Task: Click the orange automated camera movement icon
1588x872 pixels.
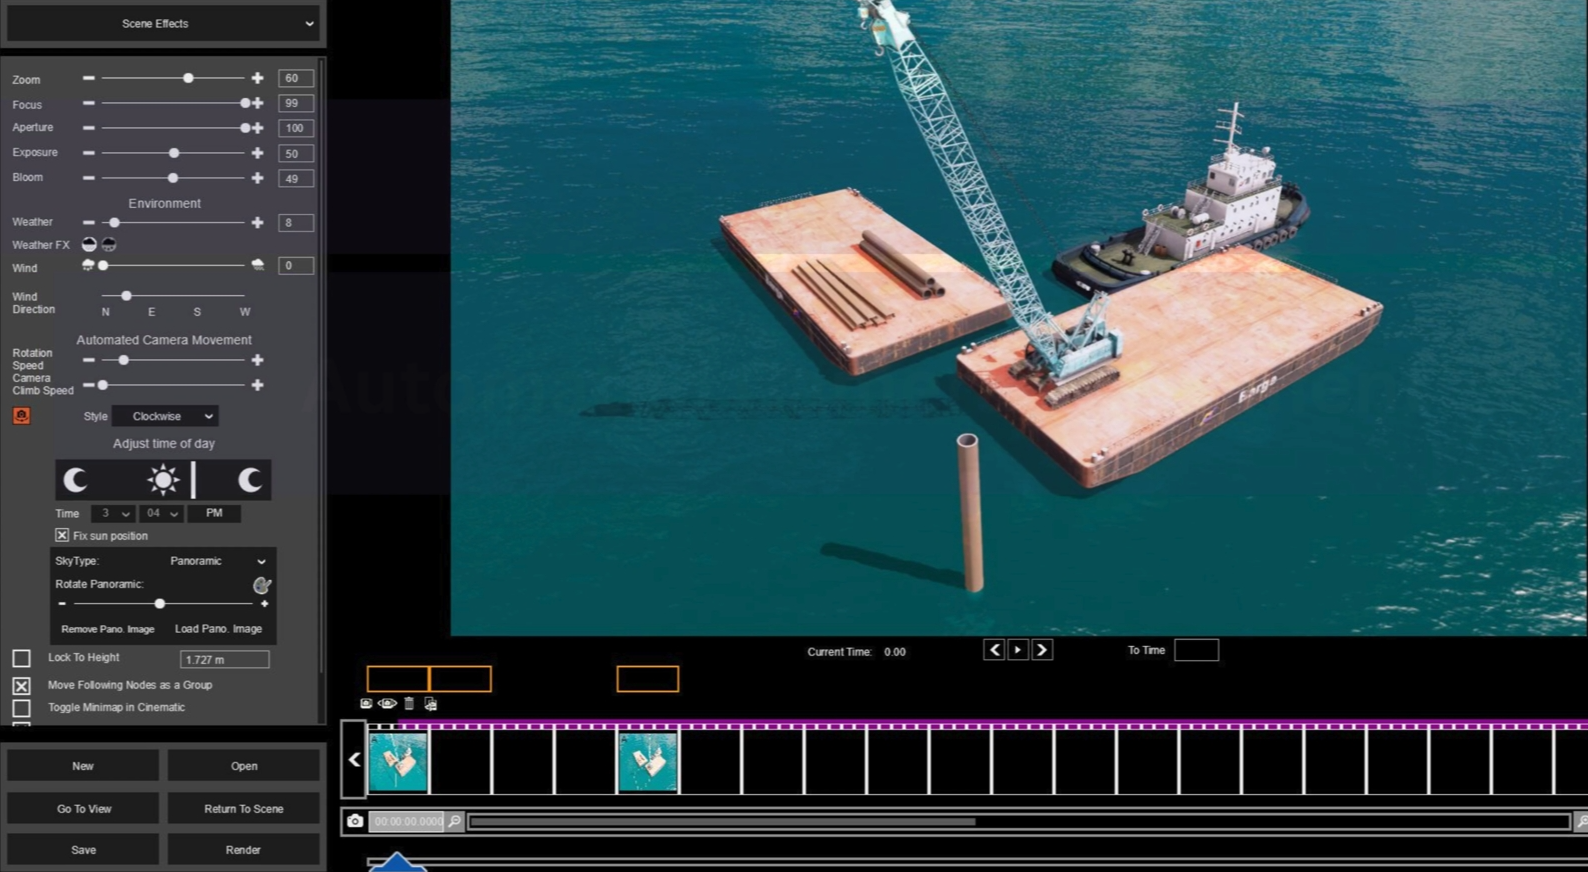Action: pyautogui.click(x=21, y=415)
